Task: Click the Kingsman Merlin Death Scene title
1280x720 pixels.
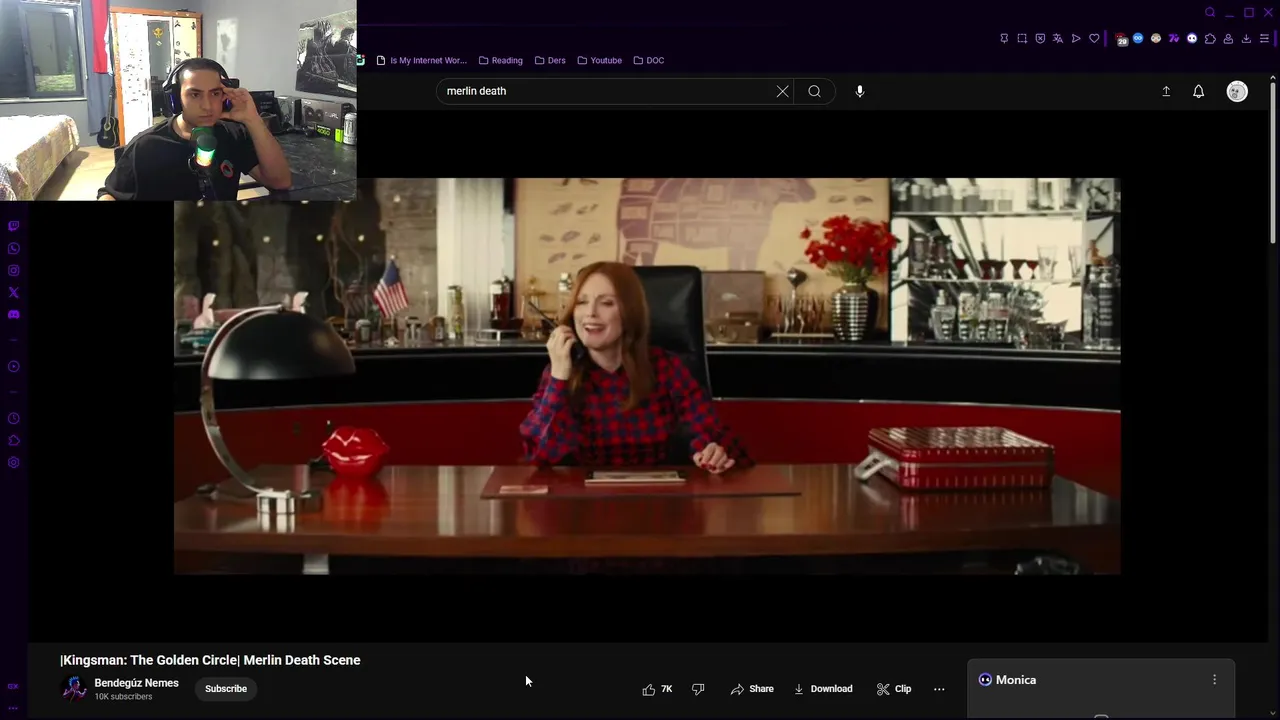Action: tap(210, 660)
